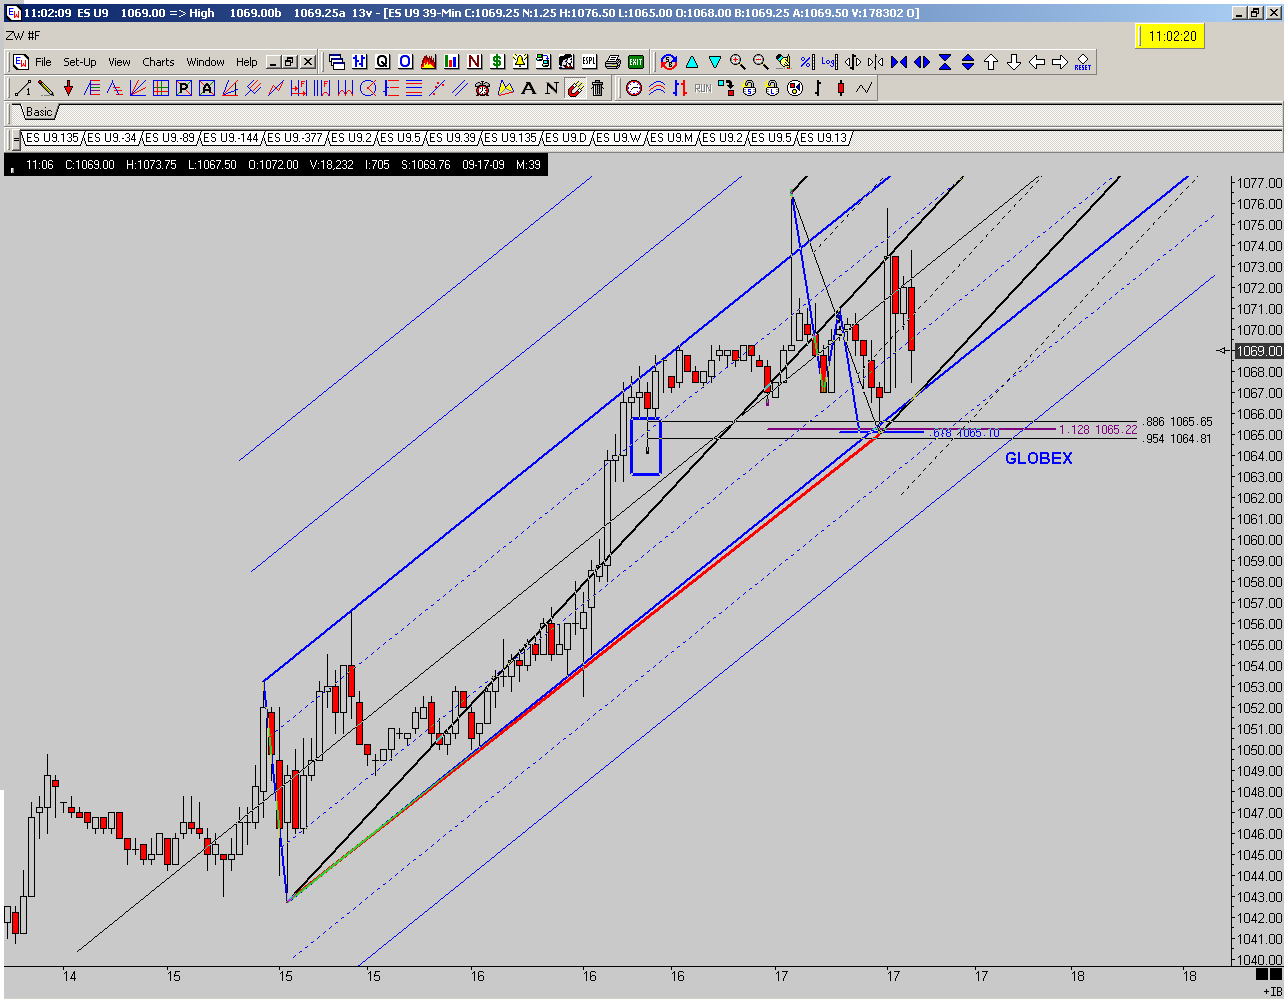The width and height of the screenshot is (1288, 1000).
Task: Toggle the percent scale button
Action: pyautogui.click(x=806, y=62)
